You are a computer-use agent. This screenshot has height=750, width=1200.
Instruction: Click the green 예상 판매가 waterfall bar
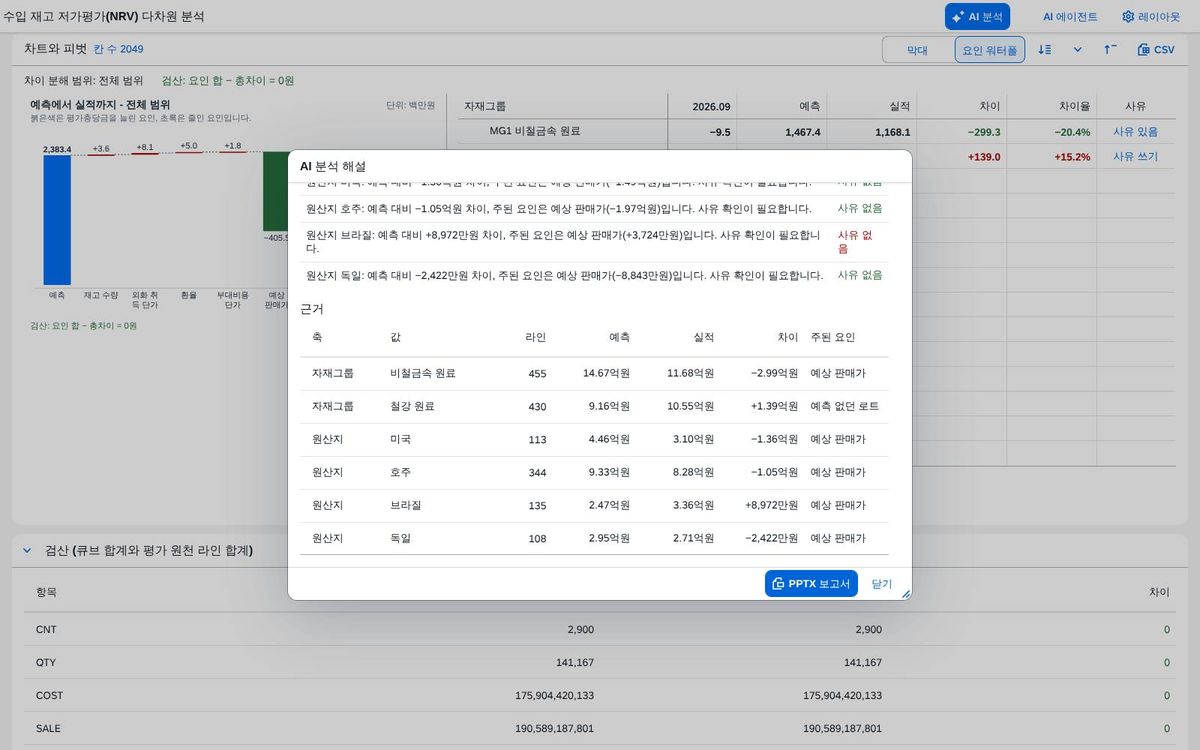coord(275,192)
